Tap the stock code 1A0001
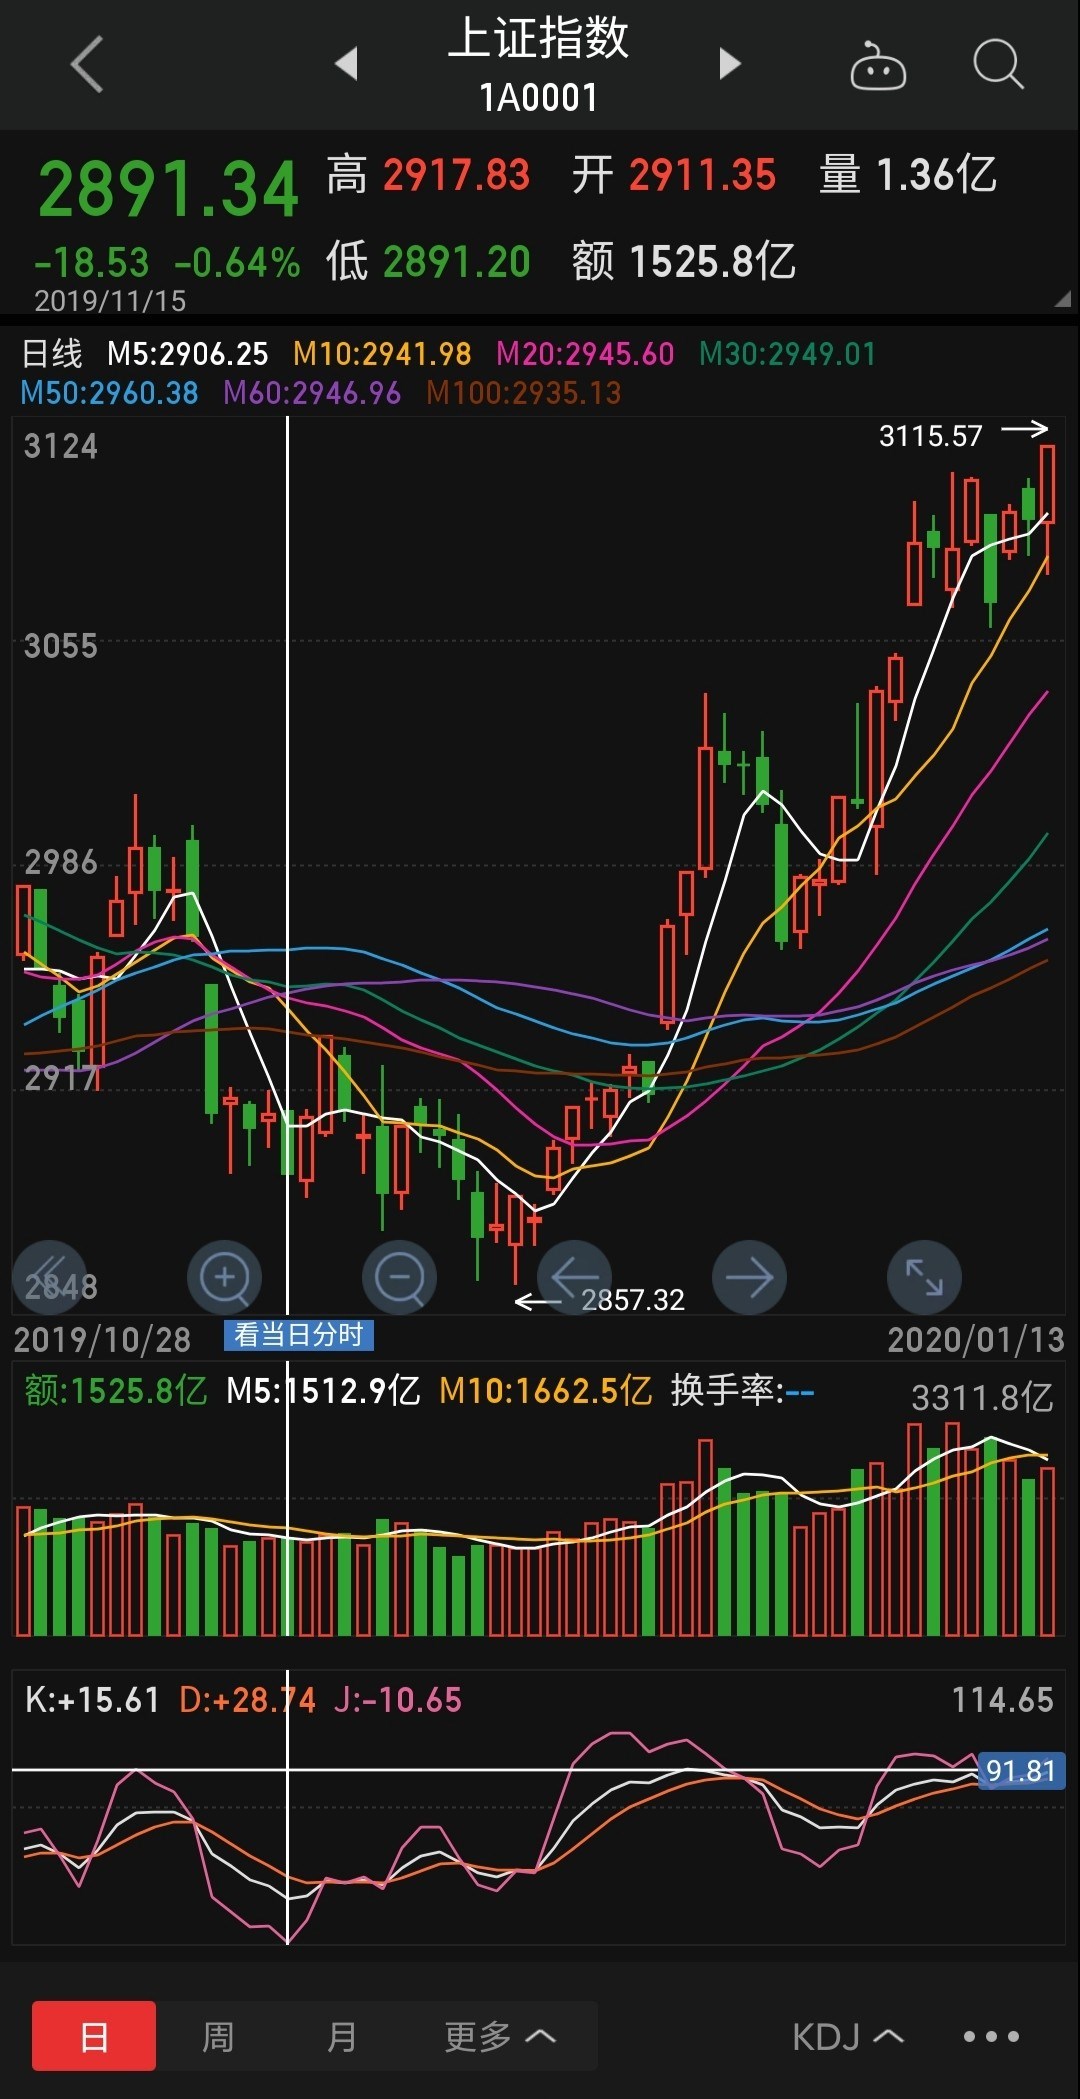The image size is (1080, 2099). (538, 97)
